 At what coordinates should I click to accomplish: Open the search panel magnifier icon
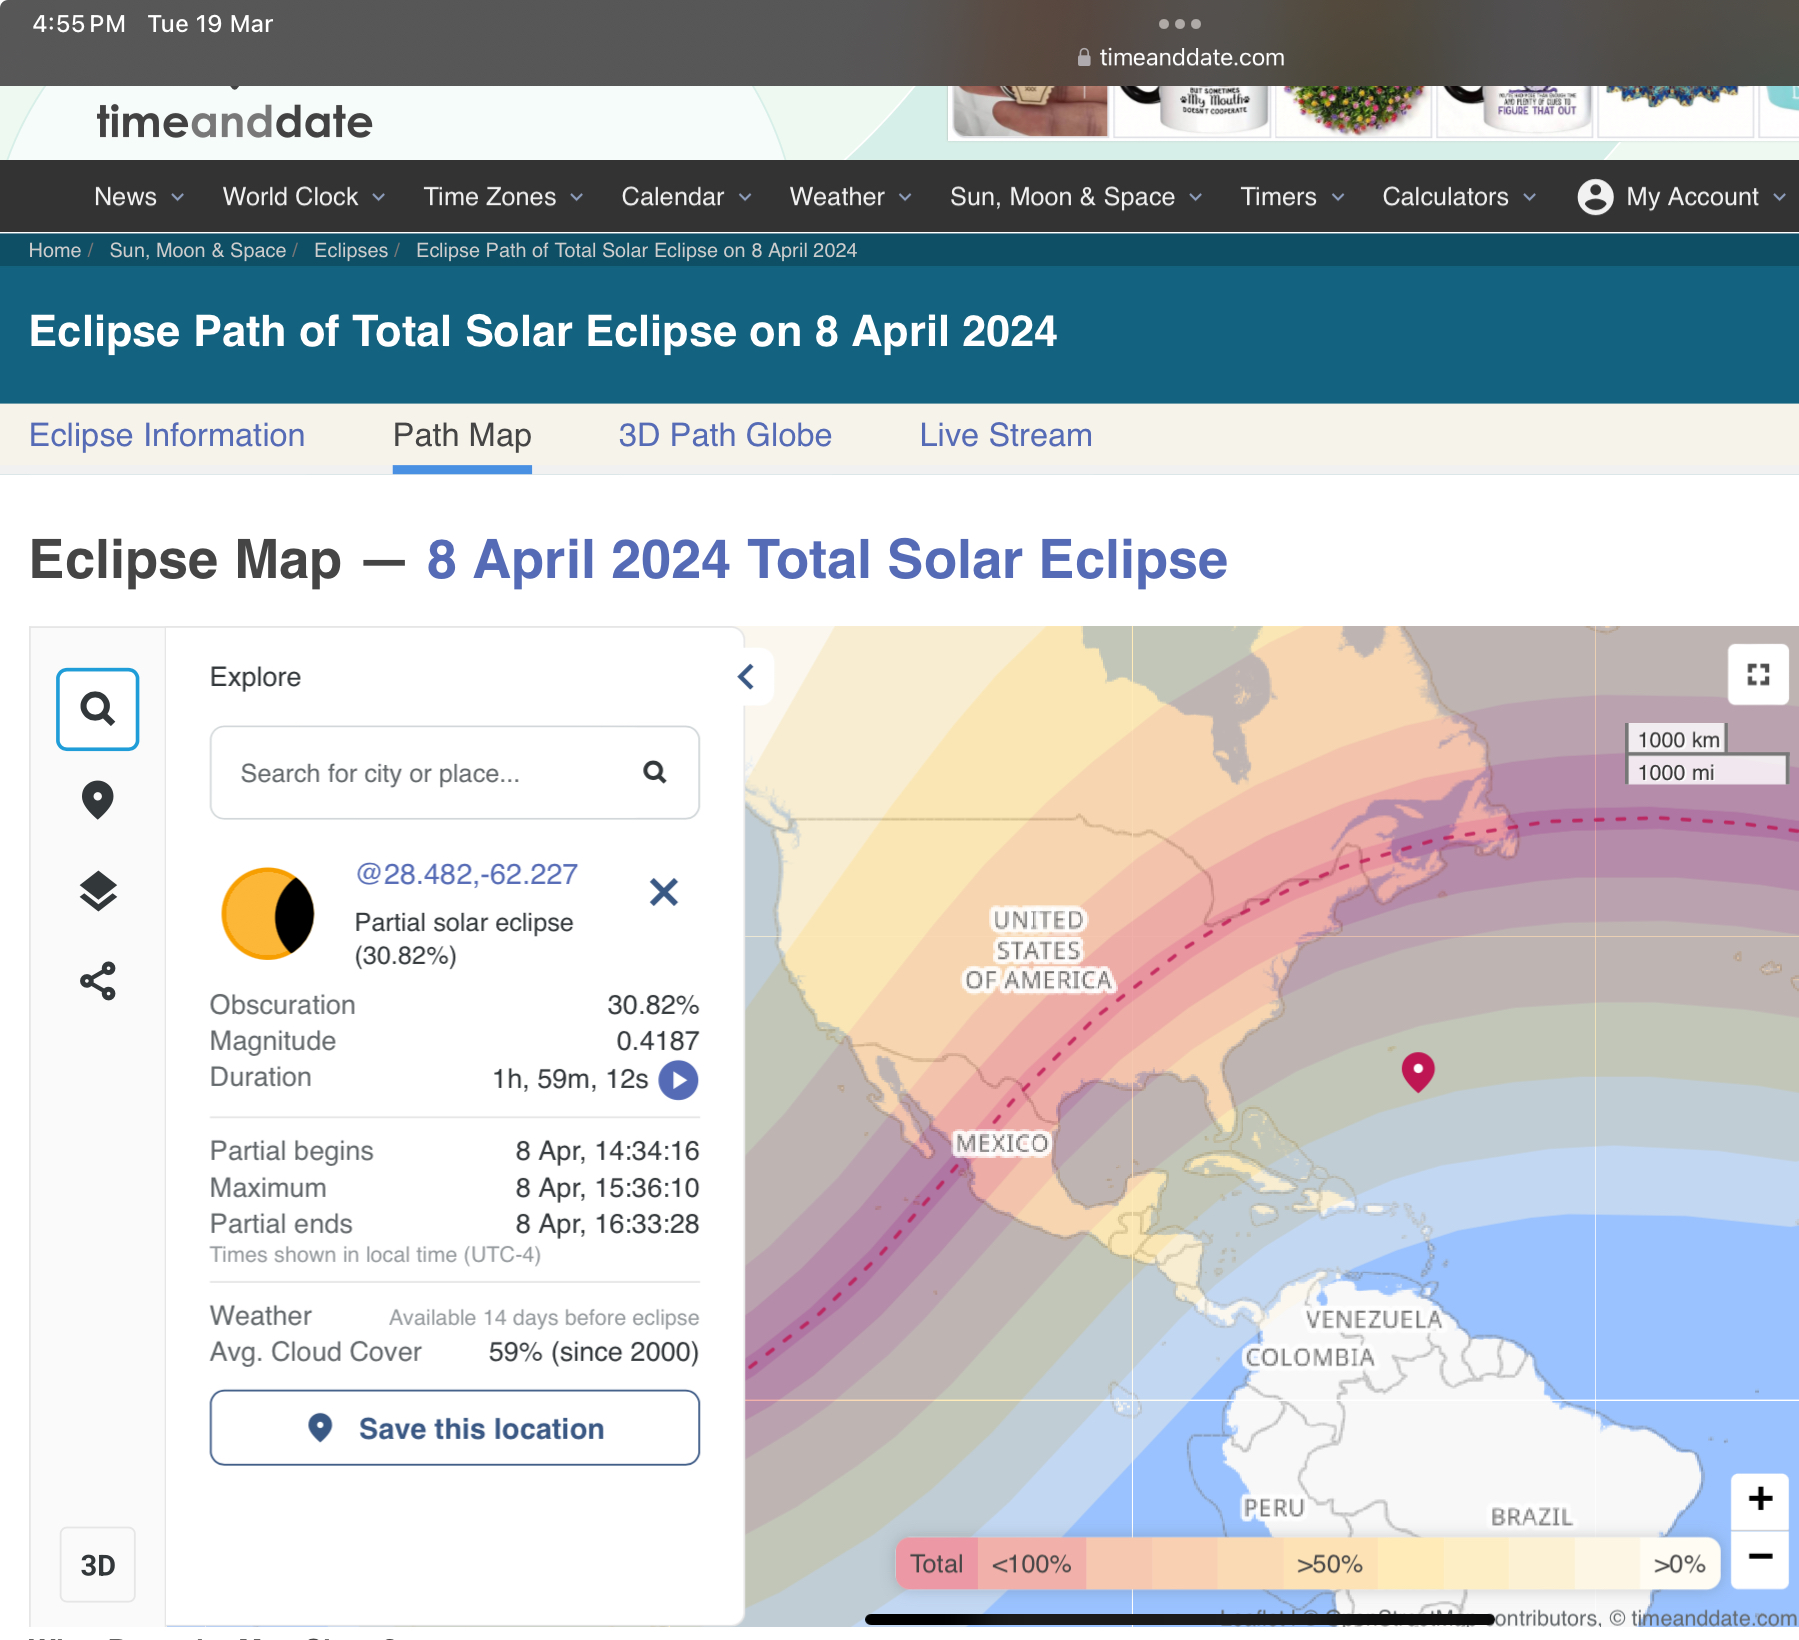coord(97,709)
